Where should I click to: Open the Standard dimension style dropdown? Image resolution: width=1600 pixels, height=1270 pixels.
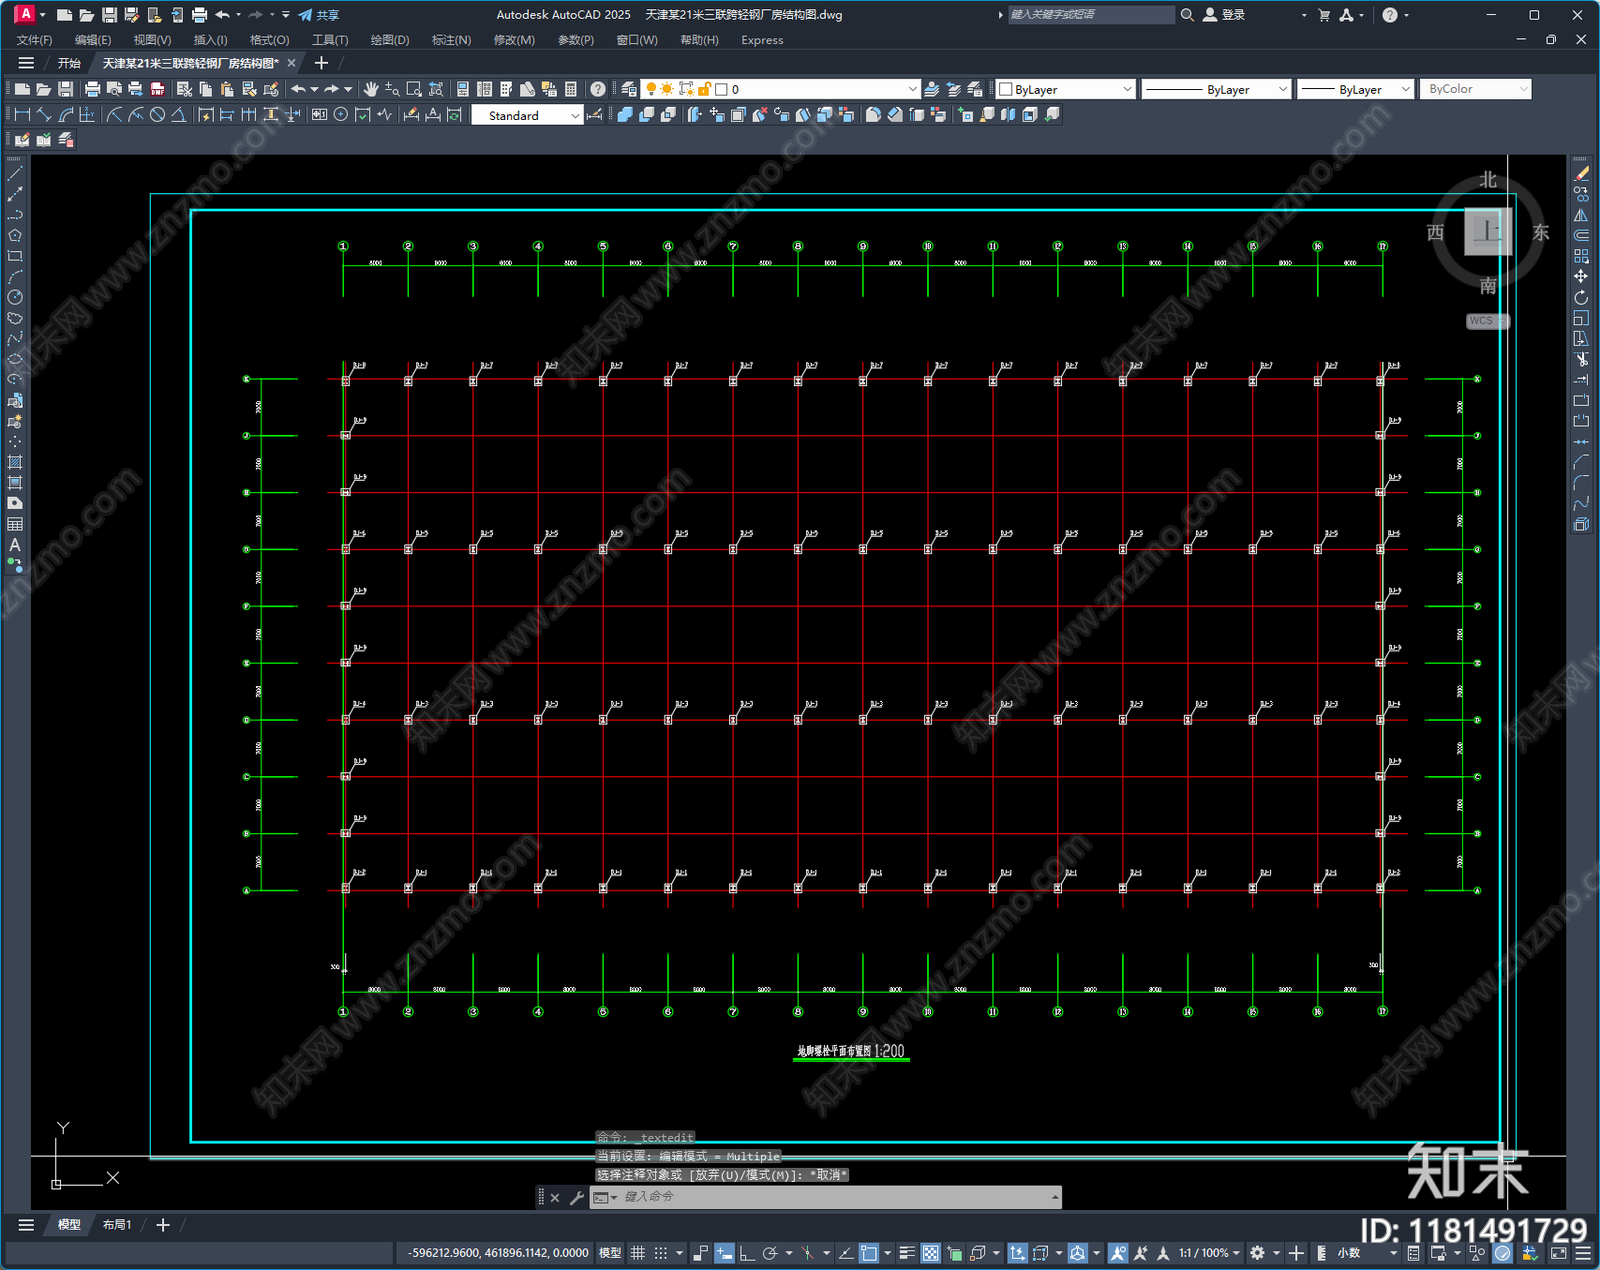(527, 116)
